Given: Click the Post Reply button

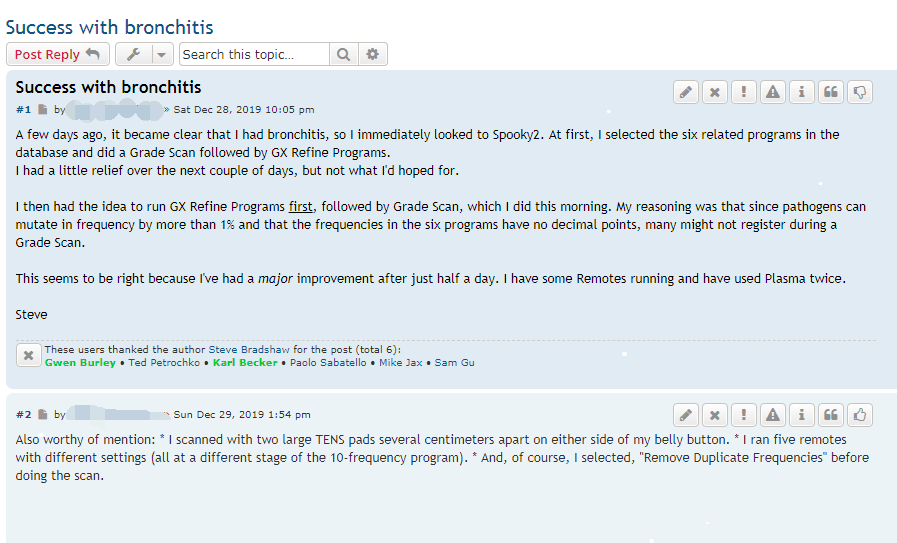Looking at the screenshot, I should point(57,54).
